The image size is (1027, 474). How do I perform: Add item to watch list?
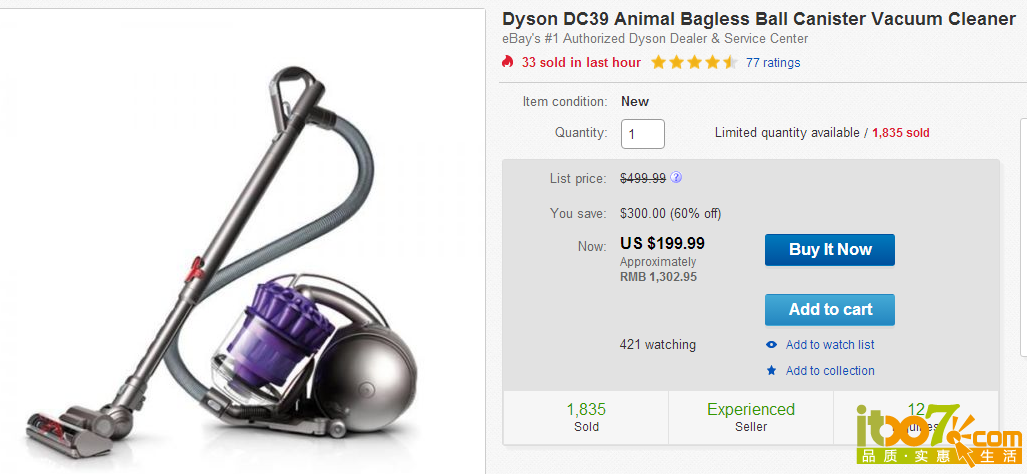(830, 344)
